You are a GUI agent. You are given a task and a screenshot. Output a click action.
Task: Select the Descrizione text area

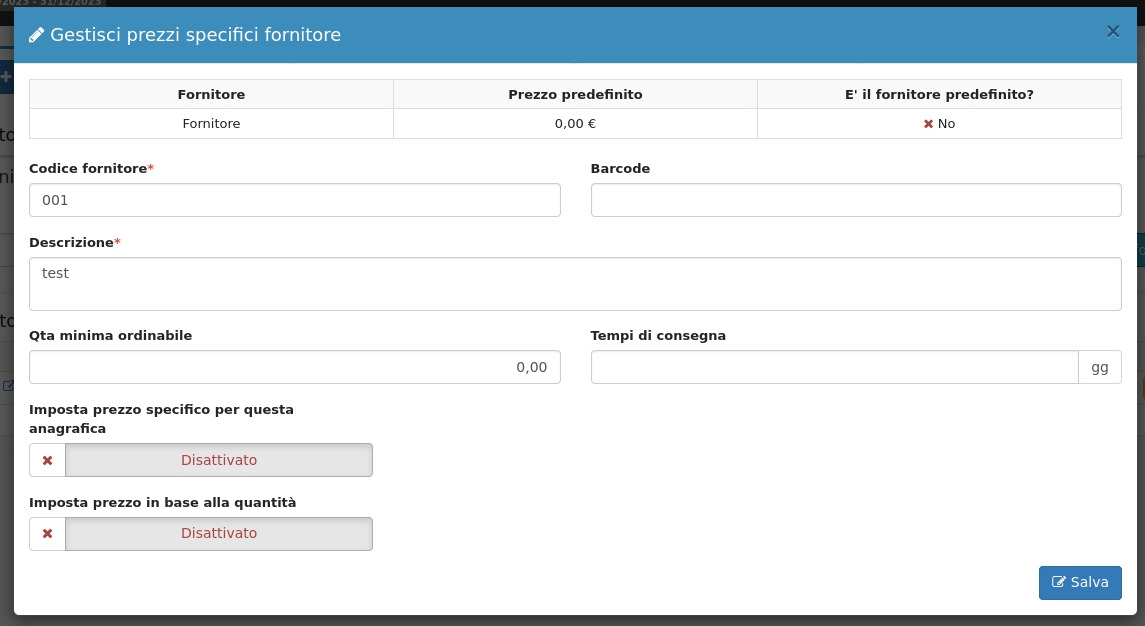click(575, 284)
